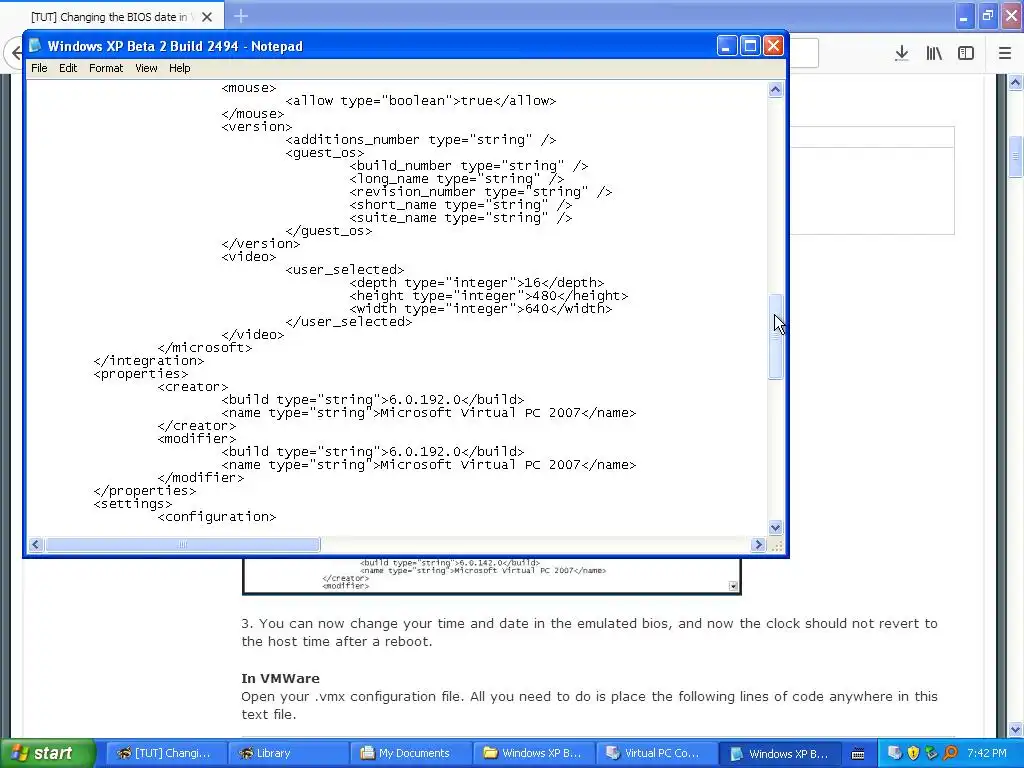This screenshot has width=1024, height=768.
Task: Switch to the Virtual PC Co... taskbar button
Action: pos(655,753)
